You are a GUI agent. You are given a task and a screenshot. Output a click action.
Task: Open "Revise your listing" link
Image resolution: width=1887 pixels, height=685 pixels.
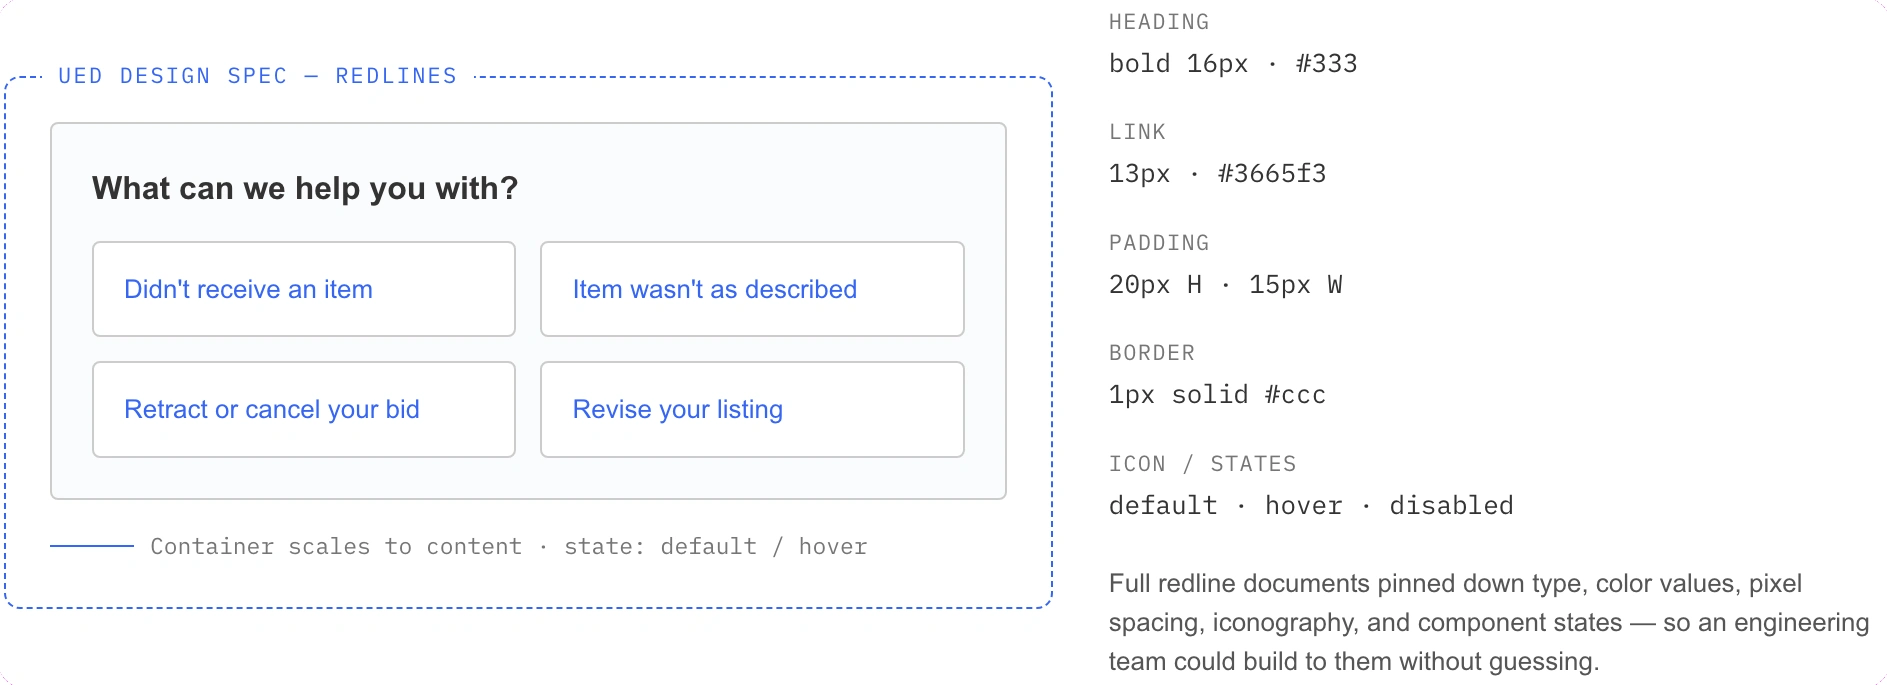pyautogui.click(x=752, y=409)
